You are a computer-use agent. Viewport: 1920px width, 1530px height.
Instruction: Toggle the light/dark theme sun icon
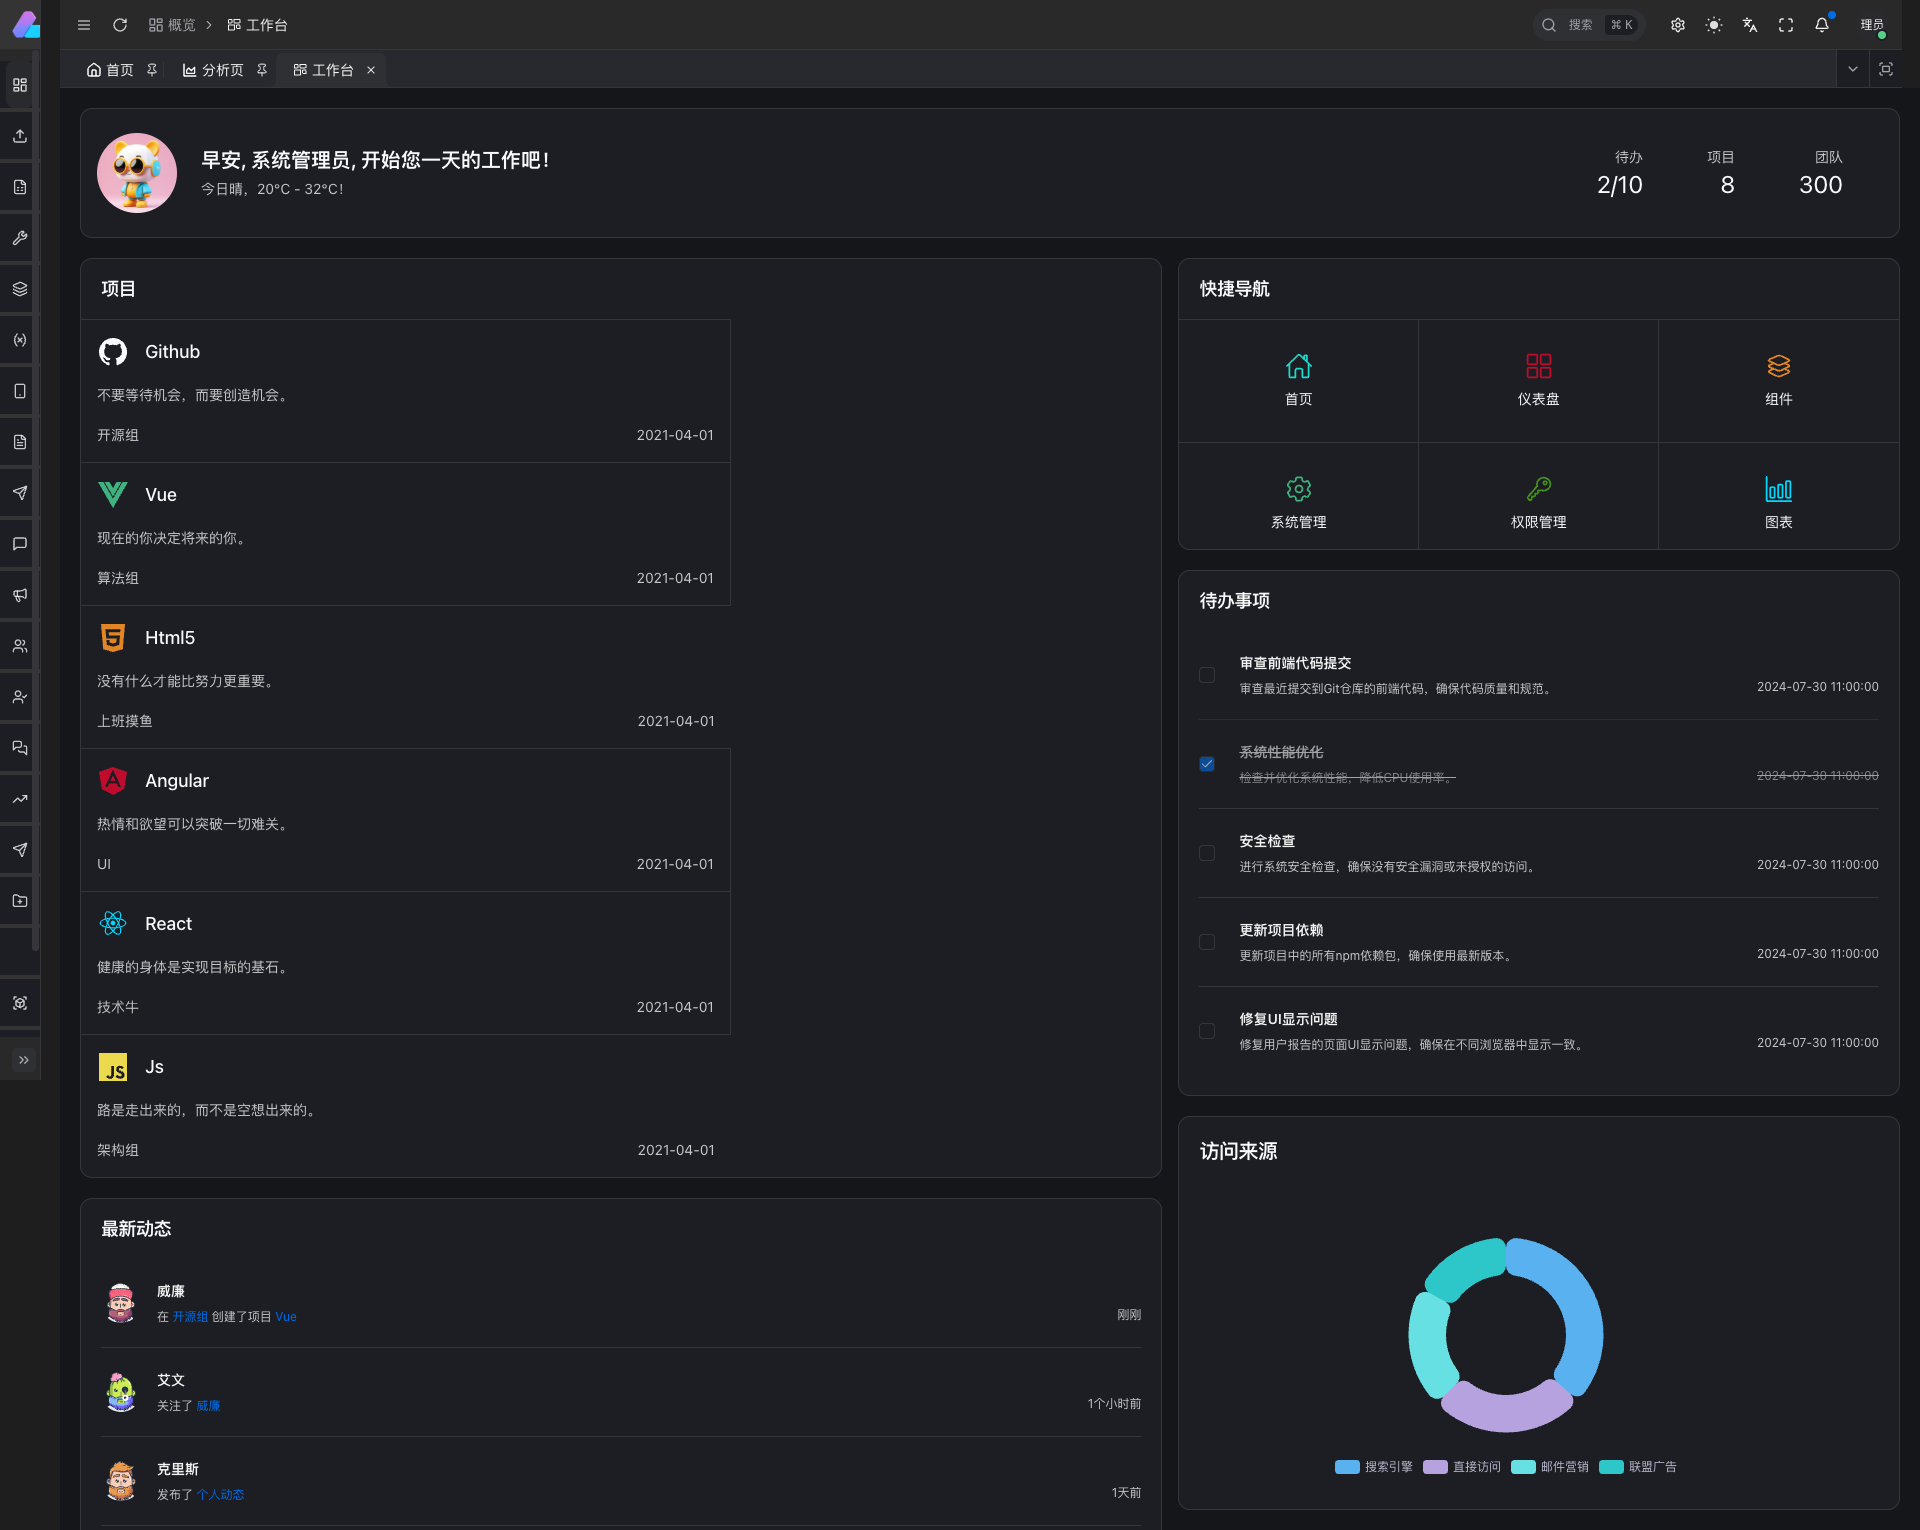pyautogui.click(x=1714, y=25)
